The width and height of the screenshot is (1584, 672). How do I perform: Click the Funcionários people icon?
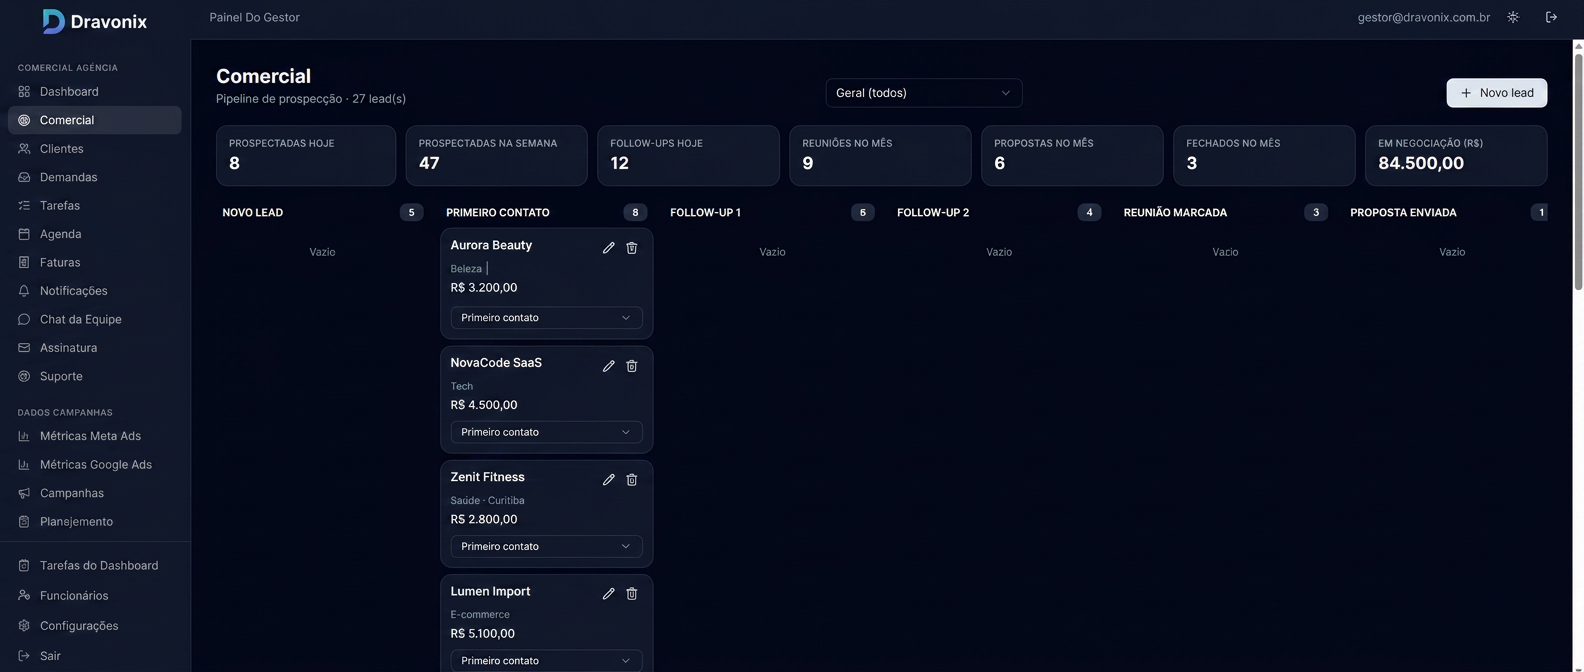point(24,596)
